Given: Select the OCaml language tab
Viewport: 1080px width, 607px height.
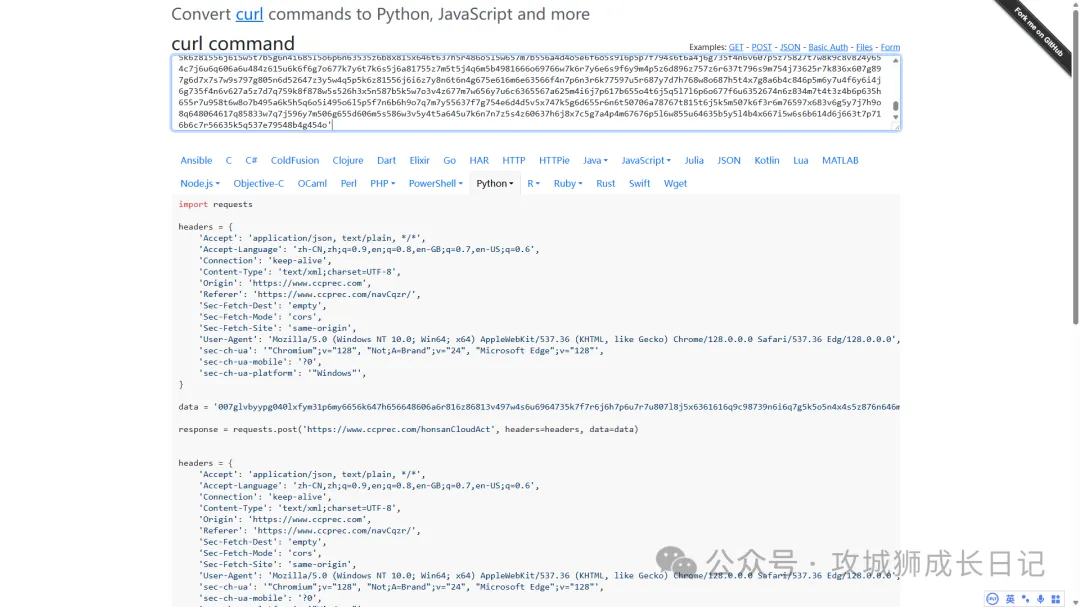Looking at the screenshot, I should pyautogui.click(x=312, y=183).
